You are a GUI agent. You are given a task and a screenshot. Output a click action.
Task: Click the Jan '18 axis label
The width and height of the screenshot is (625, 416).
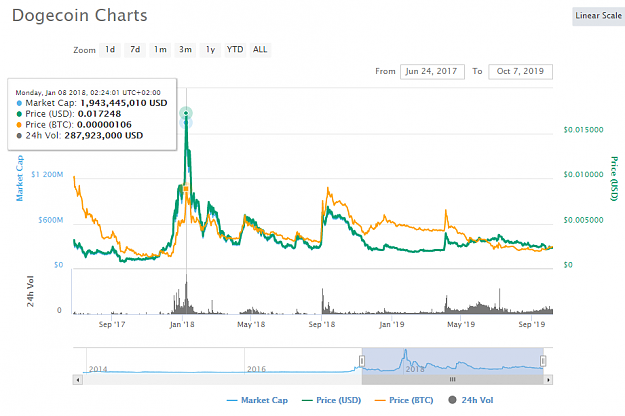point(182,324)
